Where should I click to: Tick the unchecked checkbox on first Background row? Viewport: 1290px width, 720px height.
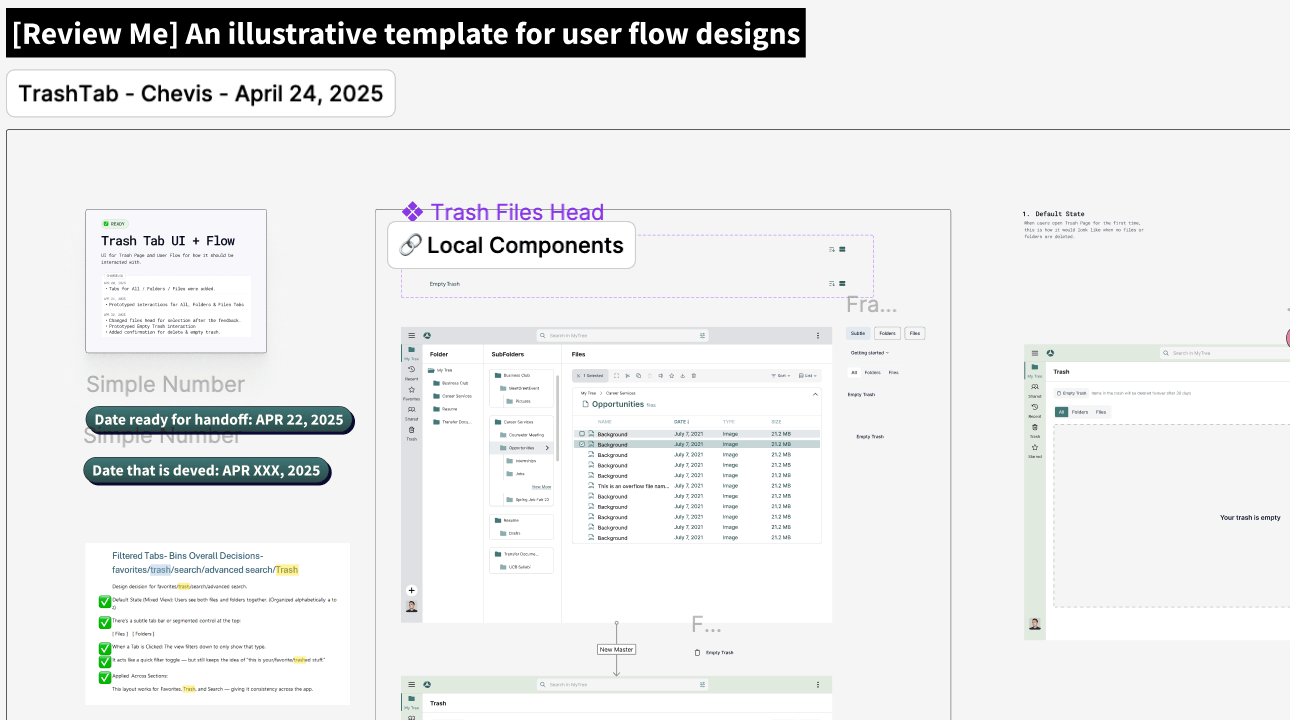coord(582,434)
